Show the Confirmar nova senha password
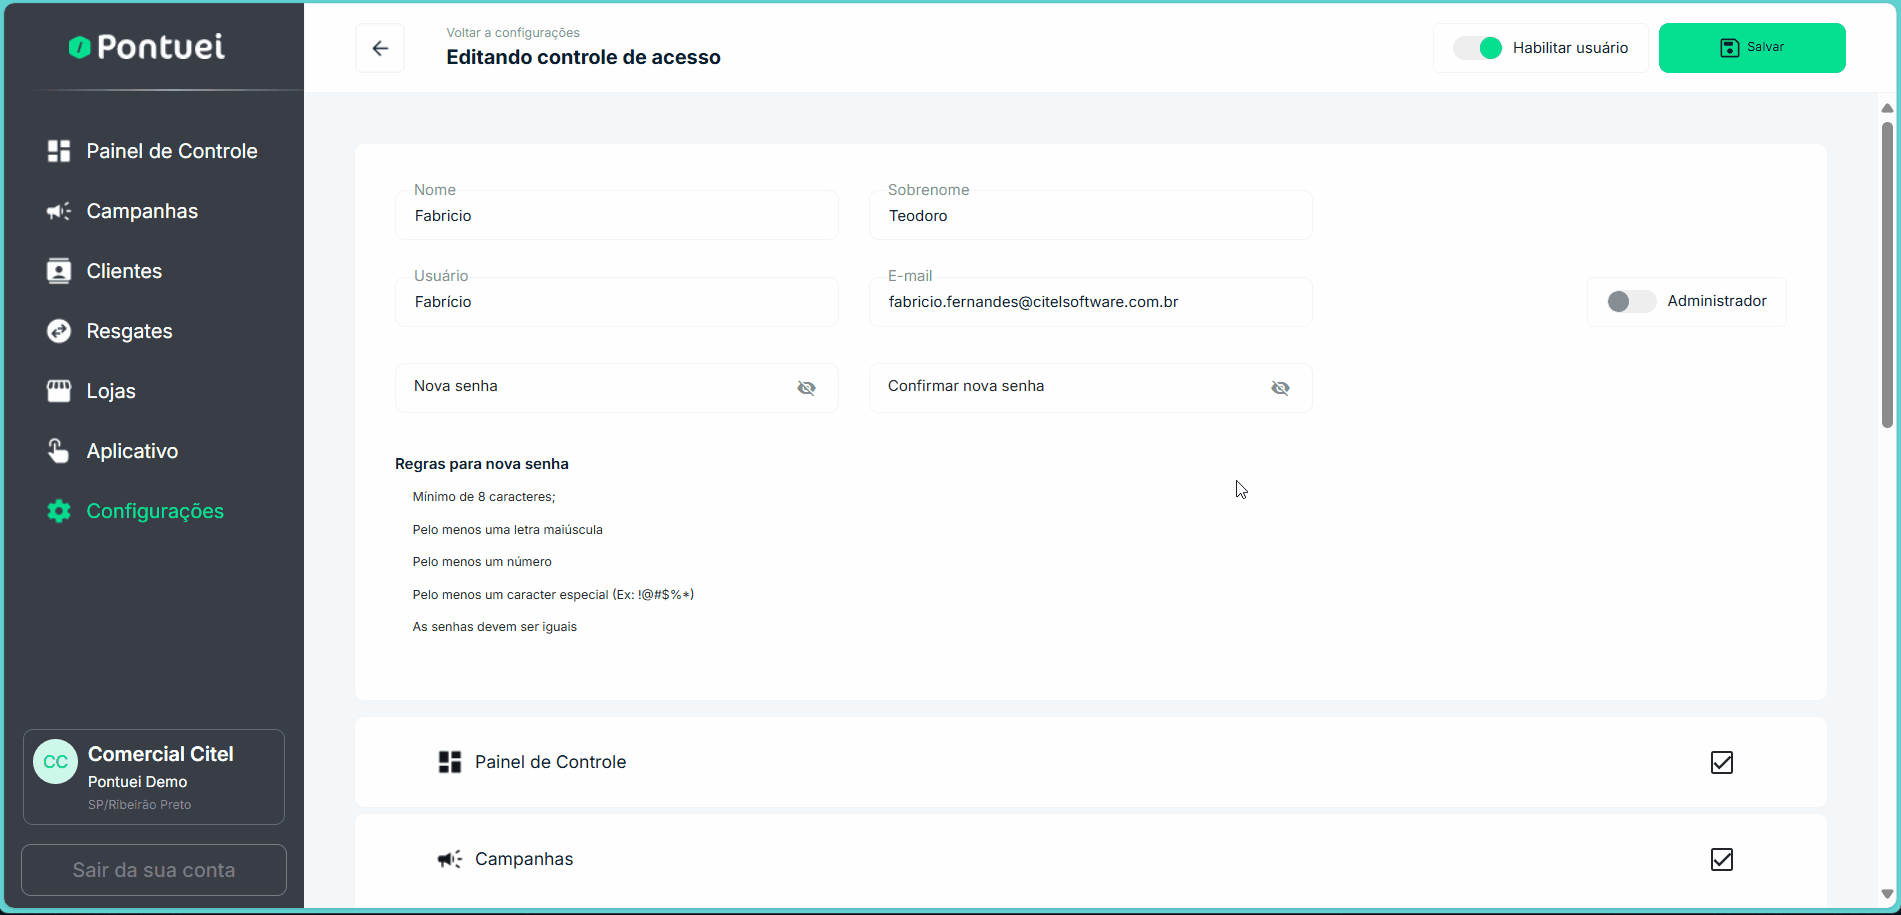Screen dimensions: 1901x915 (1280, 388)
